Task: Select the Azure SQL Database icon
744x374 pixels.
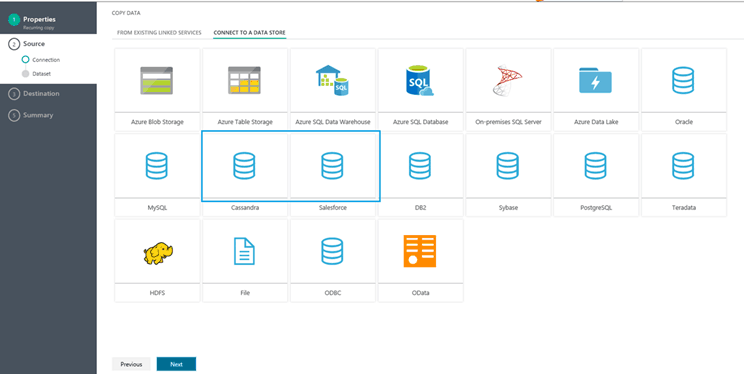Action: point(420,81)
